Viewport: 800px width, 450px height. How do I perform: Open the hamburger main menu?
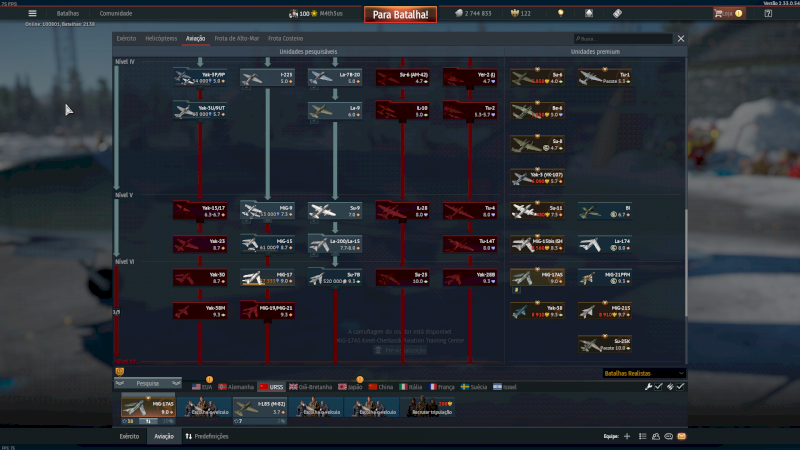pos(32,13)
